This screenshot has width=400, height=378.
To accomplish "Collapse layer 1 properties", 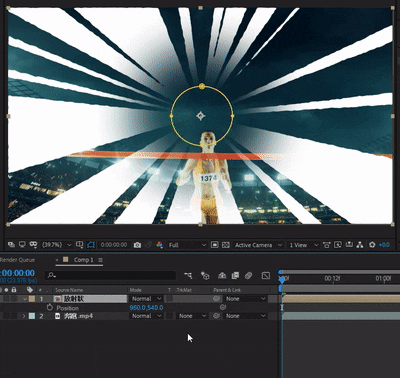I will click(x=25, y=299).
